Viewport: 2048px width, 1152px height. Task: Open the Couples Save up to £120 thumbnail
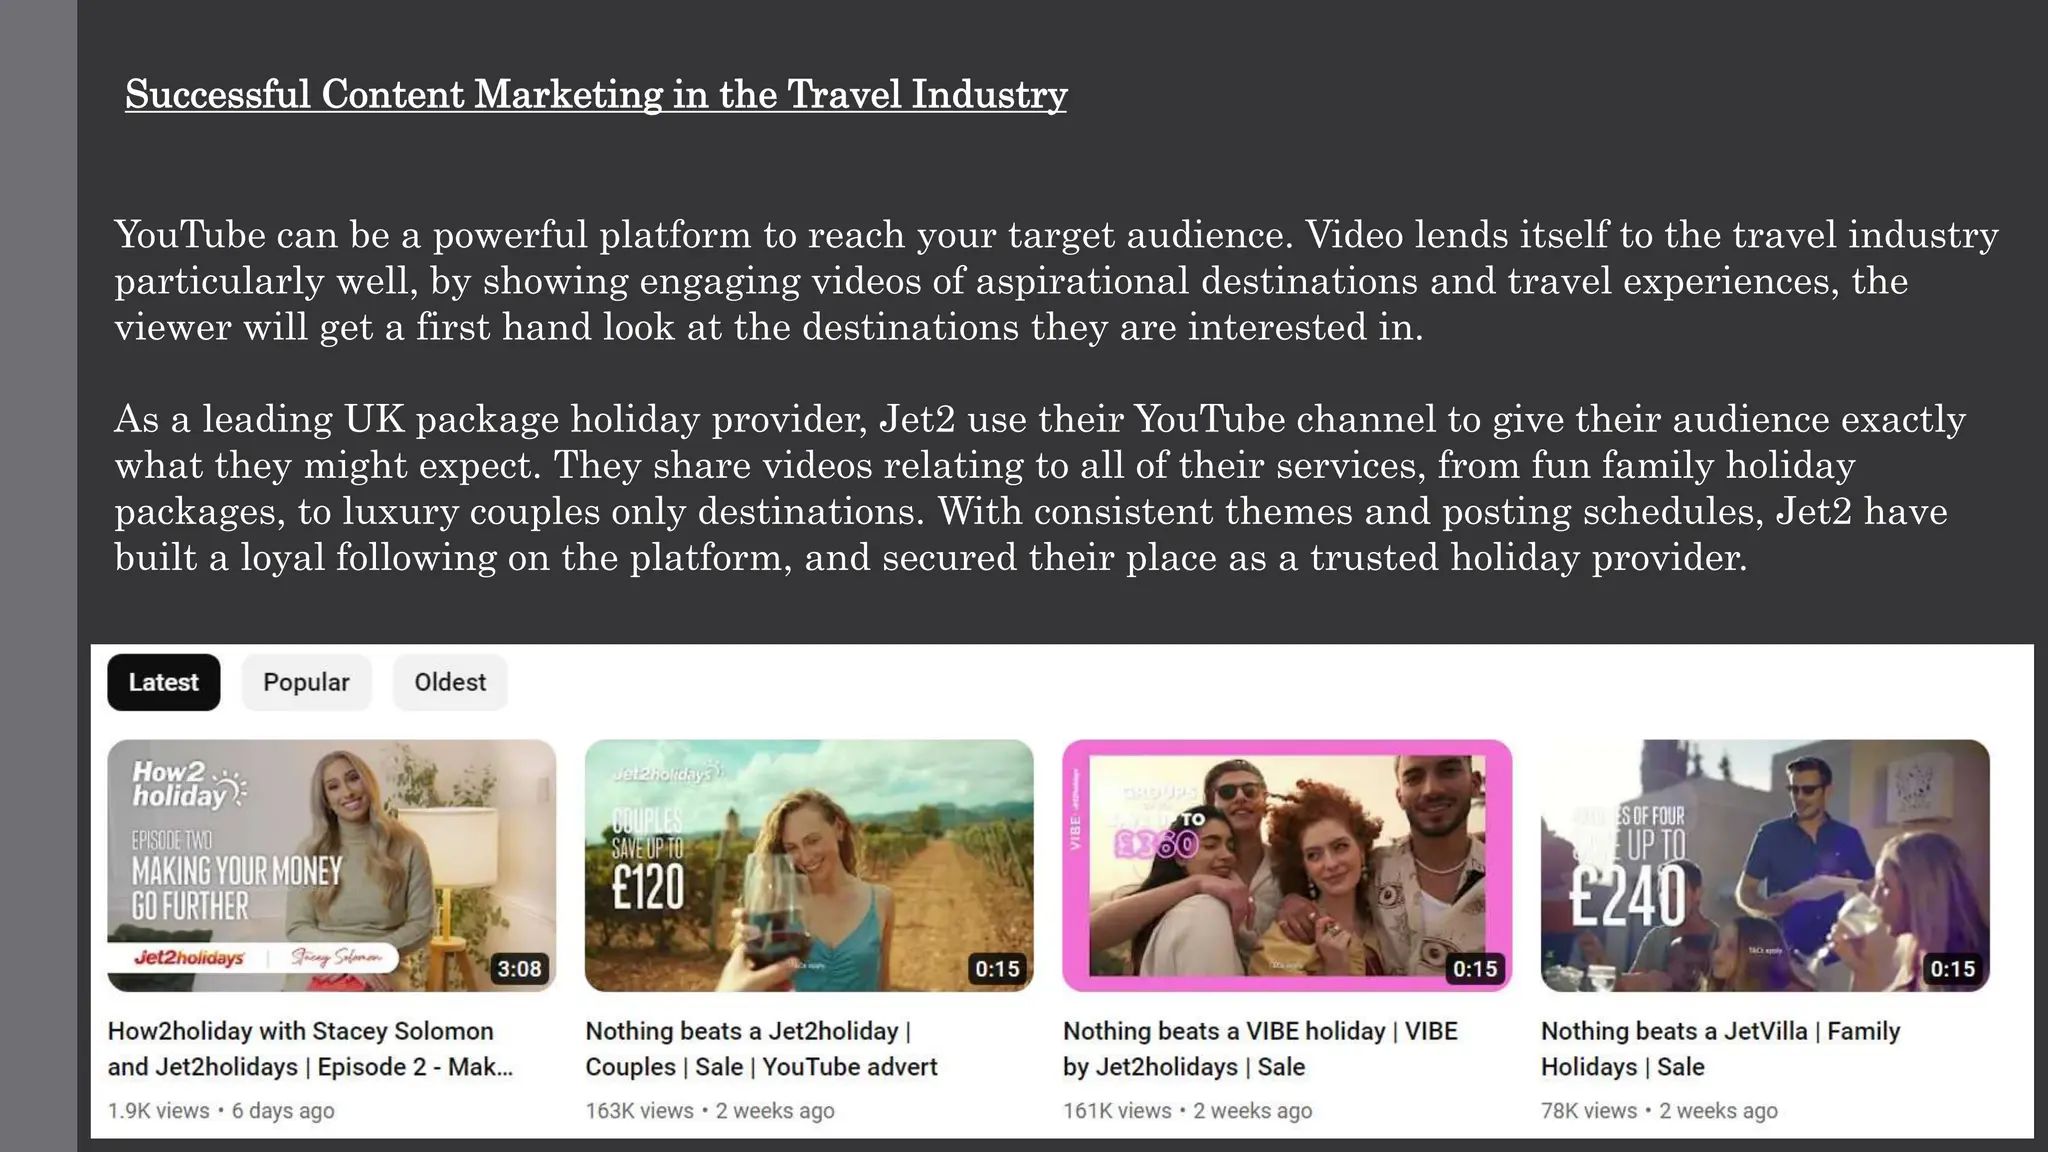pos(809,866)
